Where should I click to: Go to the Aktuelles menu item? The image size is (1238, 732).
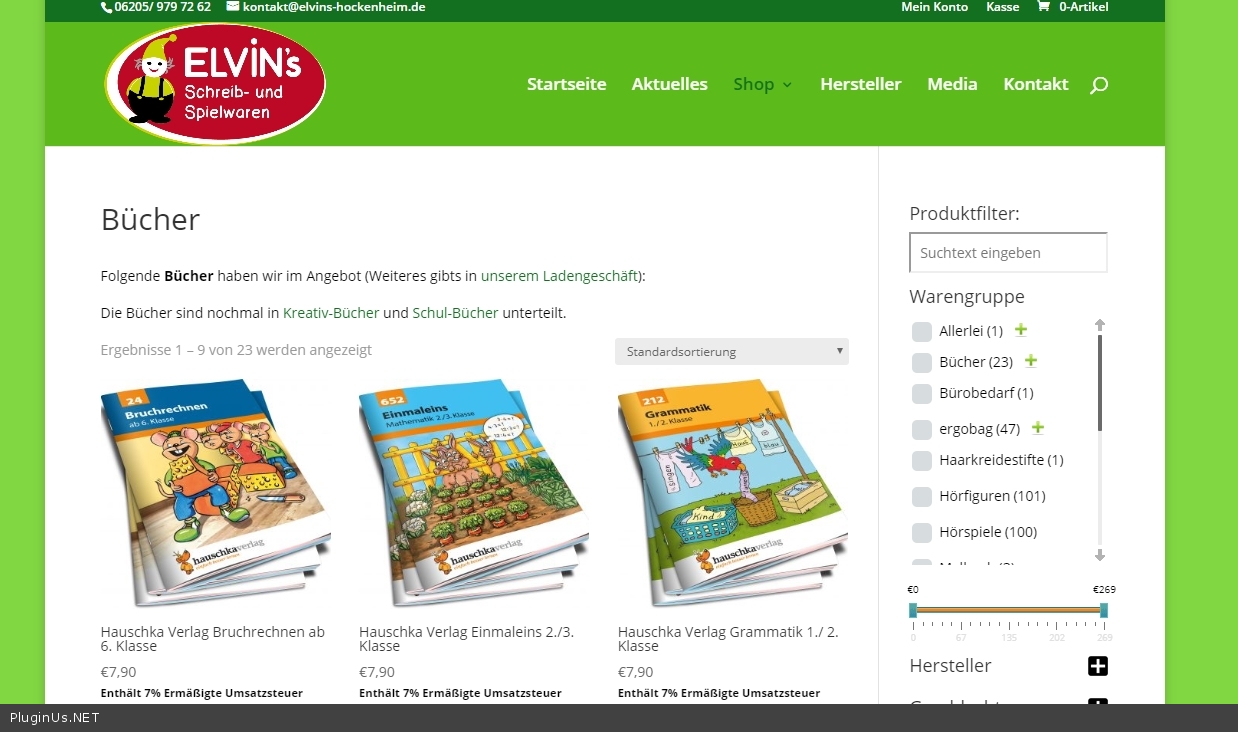(x=669, y=84)
